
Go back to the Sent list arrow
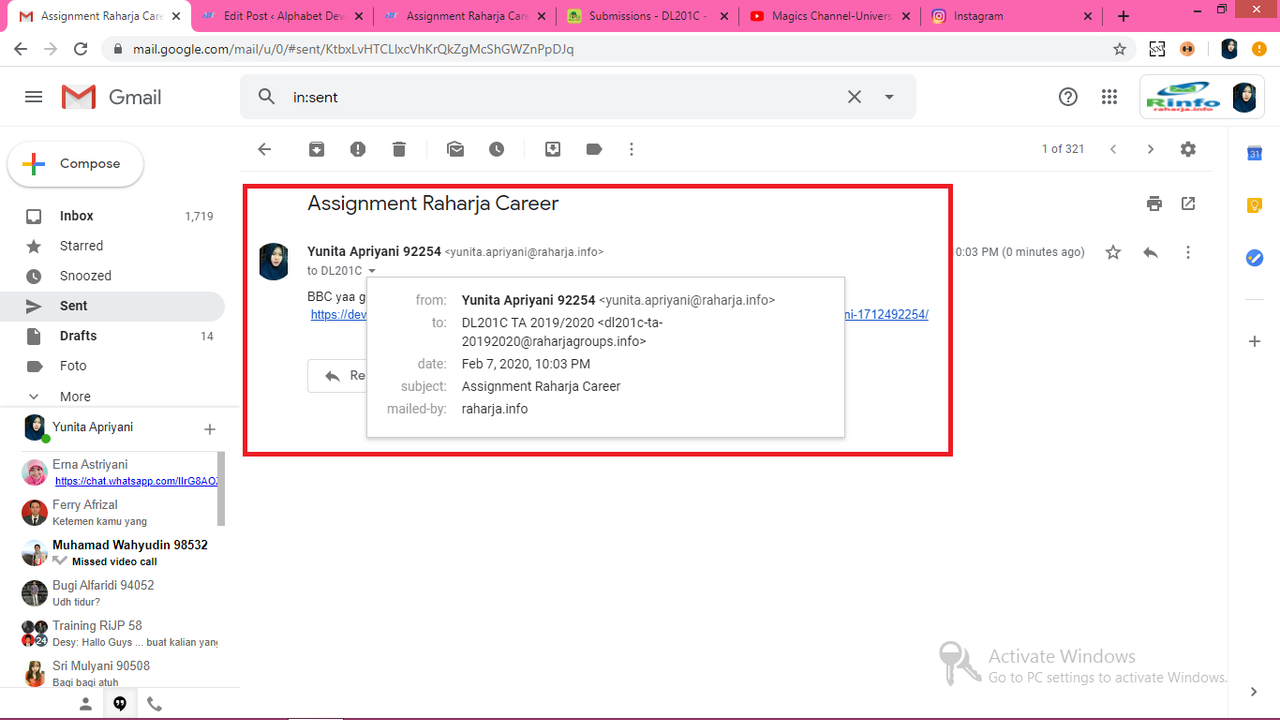264,149
